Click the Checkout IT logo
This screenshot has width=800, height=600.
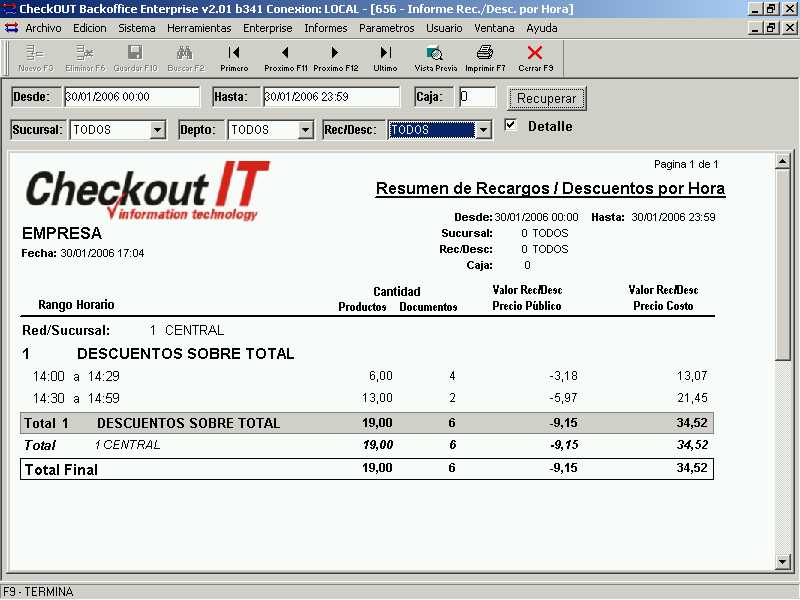tap(147, 191)
